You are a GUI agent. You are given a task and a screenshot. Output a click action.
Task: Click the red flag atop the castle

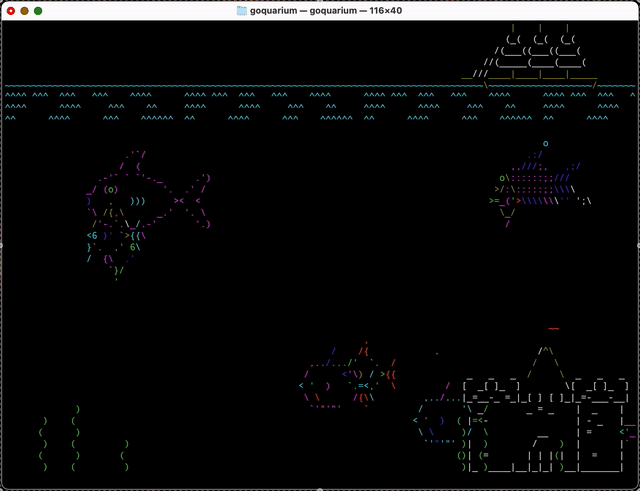pos(554,328)
